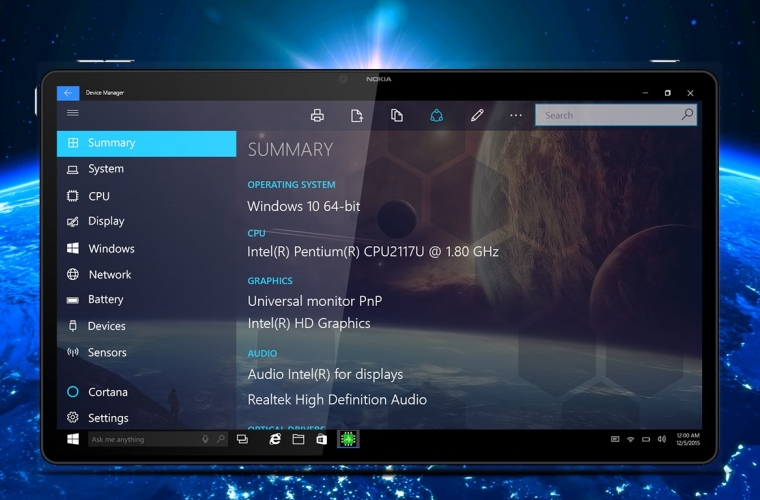Minimize the Device Manager window
Image resolution: width=760 pixels, height=500 pixels.
point(645,93)
